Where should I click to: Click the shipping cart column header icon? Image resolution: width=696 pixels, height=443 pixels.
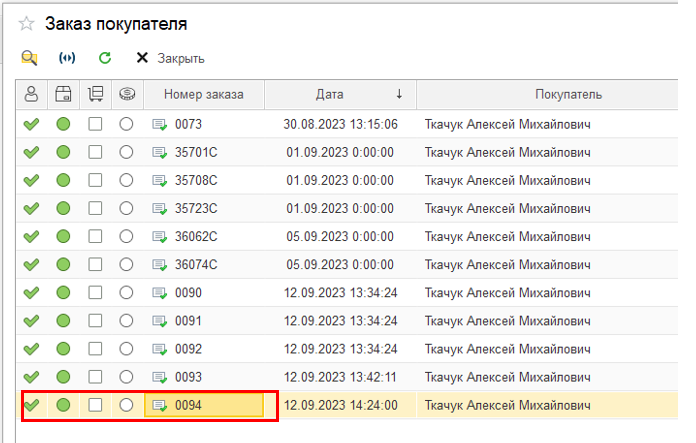[x=95, y=95]
